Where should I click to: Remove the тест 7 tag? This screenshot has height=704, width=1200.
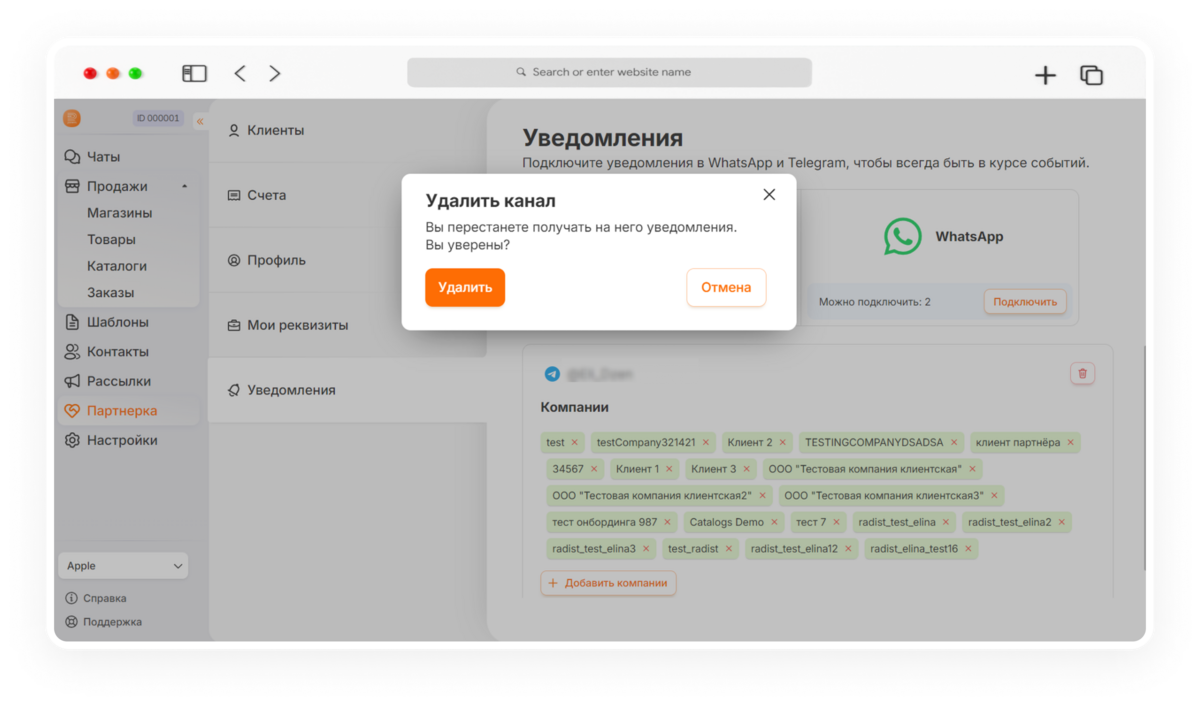[x=836, y=522]
